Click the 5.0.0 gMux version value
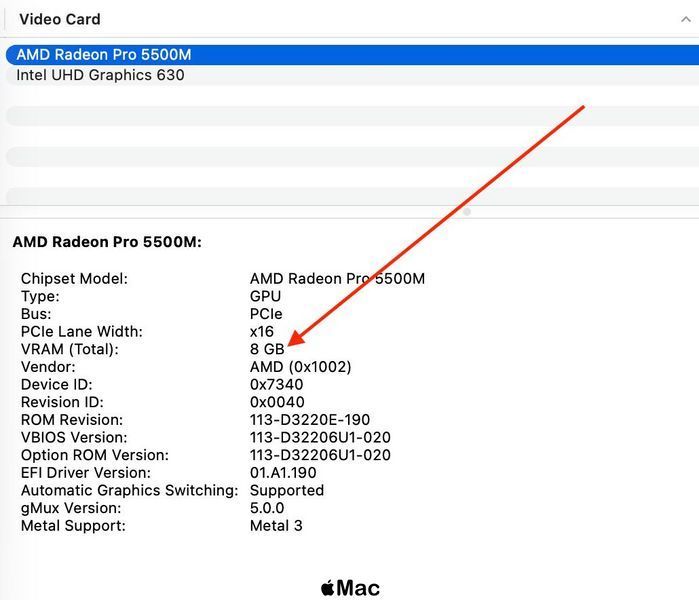 coord(267,508)
